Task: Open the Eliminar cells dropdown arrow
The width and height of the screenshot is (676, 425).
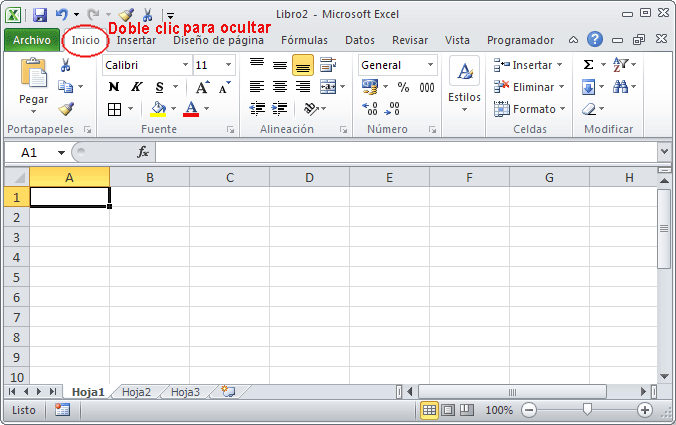Action: click(561, 87)
